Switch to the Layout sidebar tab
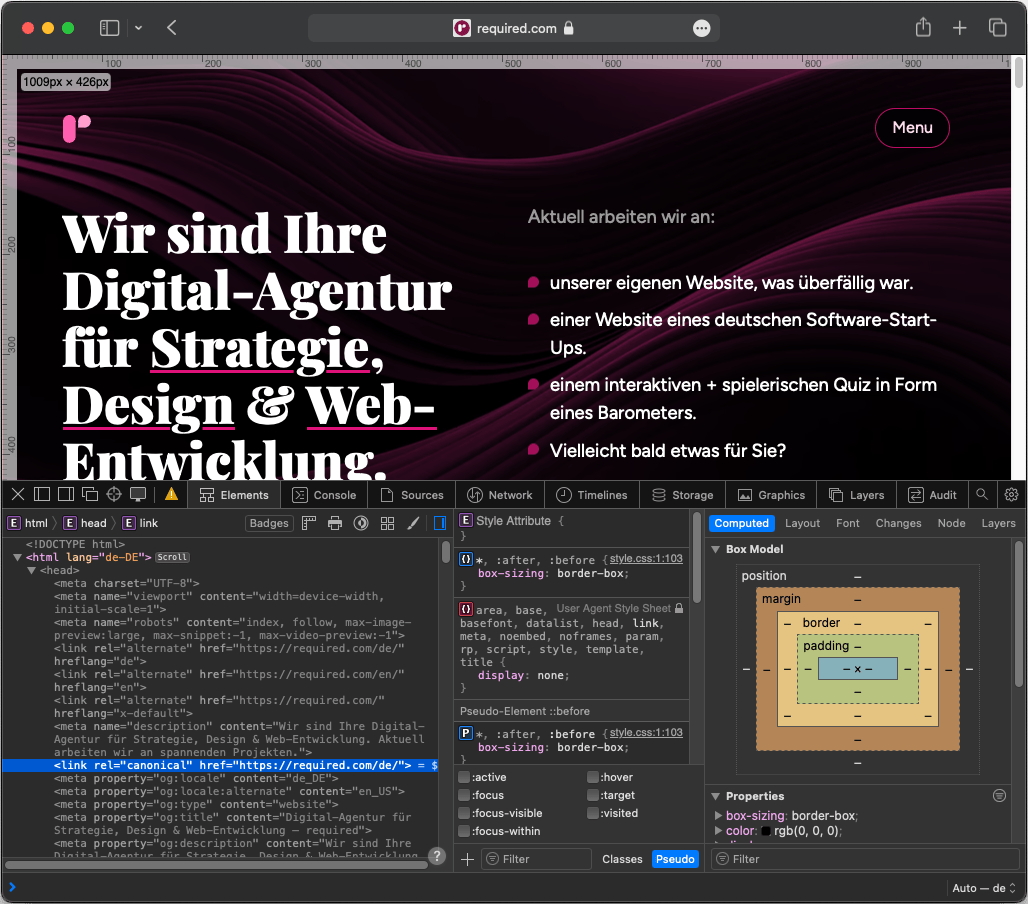The width and height of the screenshot is (1028, 904). 802,522
